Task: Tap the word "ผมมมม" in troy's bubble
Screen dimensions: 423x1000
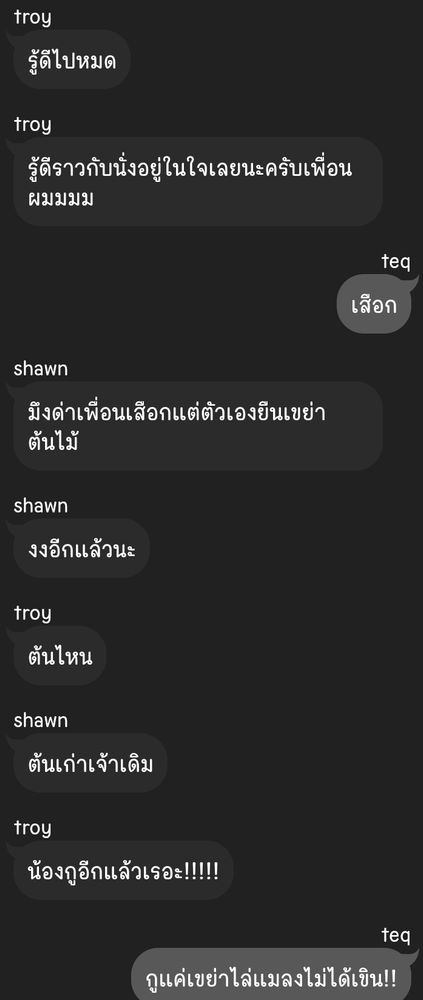Action: pos(61,198)
